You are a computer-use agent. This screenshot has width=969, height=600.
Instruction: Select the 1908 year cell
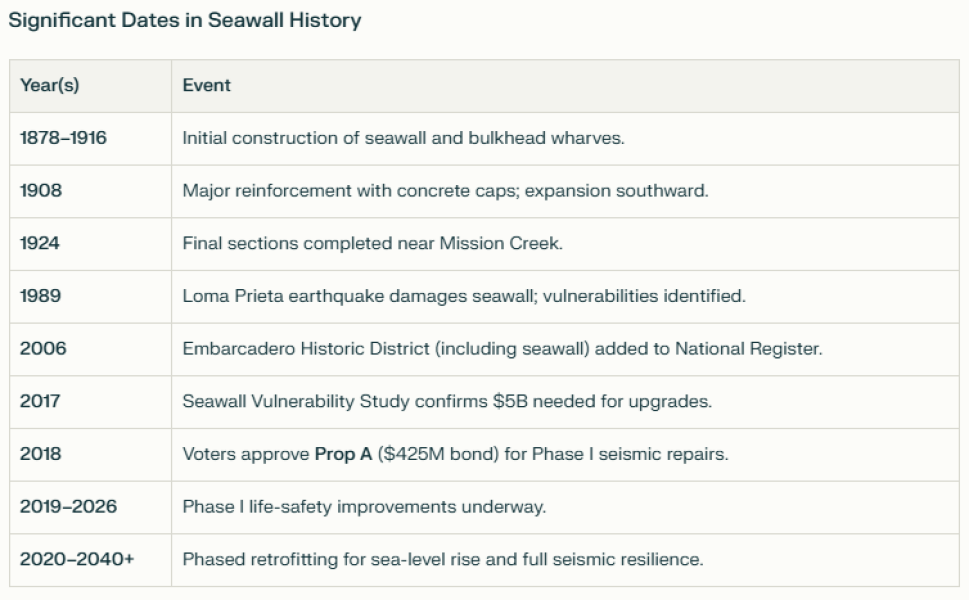pyautogui.click(x=90, y=191)
